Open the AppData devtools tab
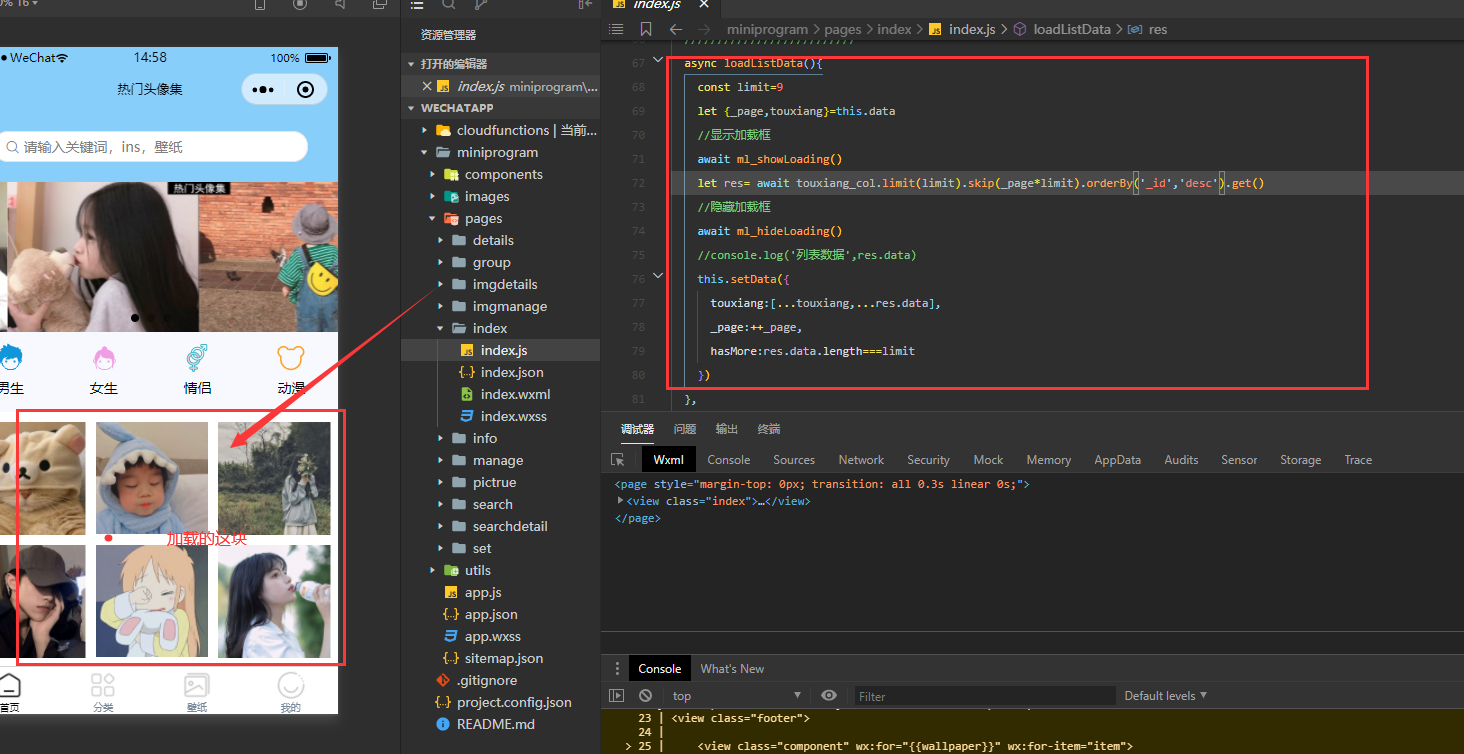This screenshot has height=754, width=1464. pyautogui.click(x=1117, y=460)
